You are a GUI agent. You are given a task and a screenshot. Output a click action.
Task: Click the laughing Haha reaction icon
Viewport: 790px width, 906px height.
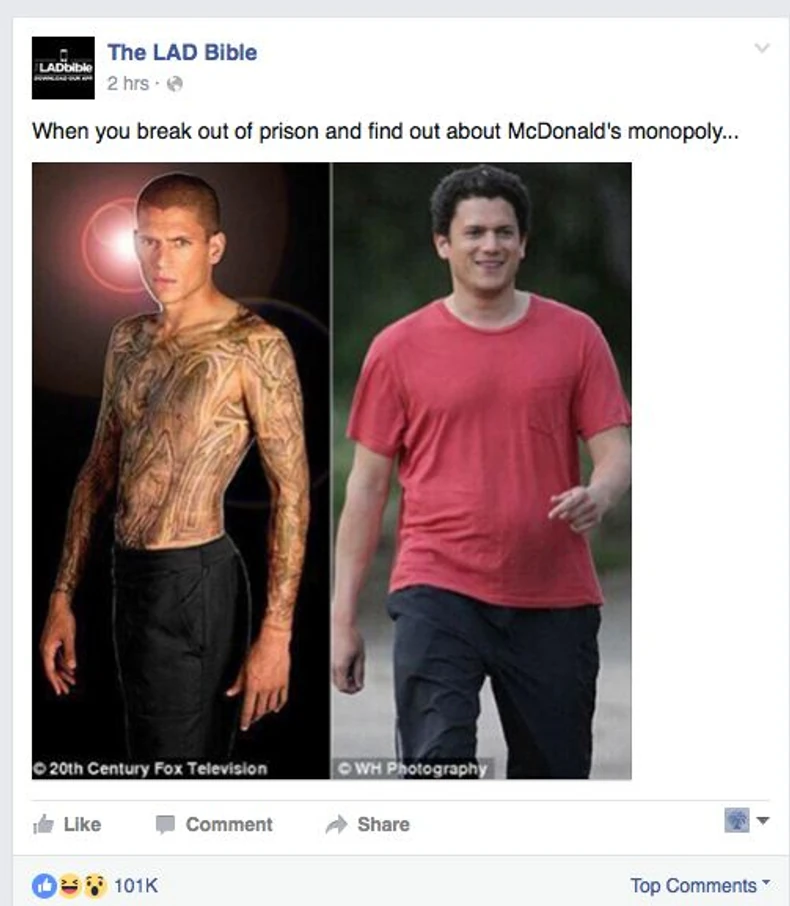[70, 885]
